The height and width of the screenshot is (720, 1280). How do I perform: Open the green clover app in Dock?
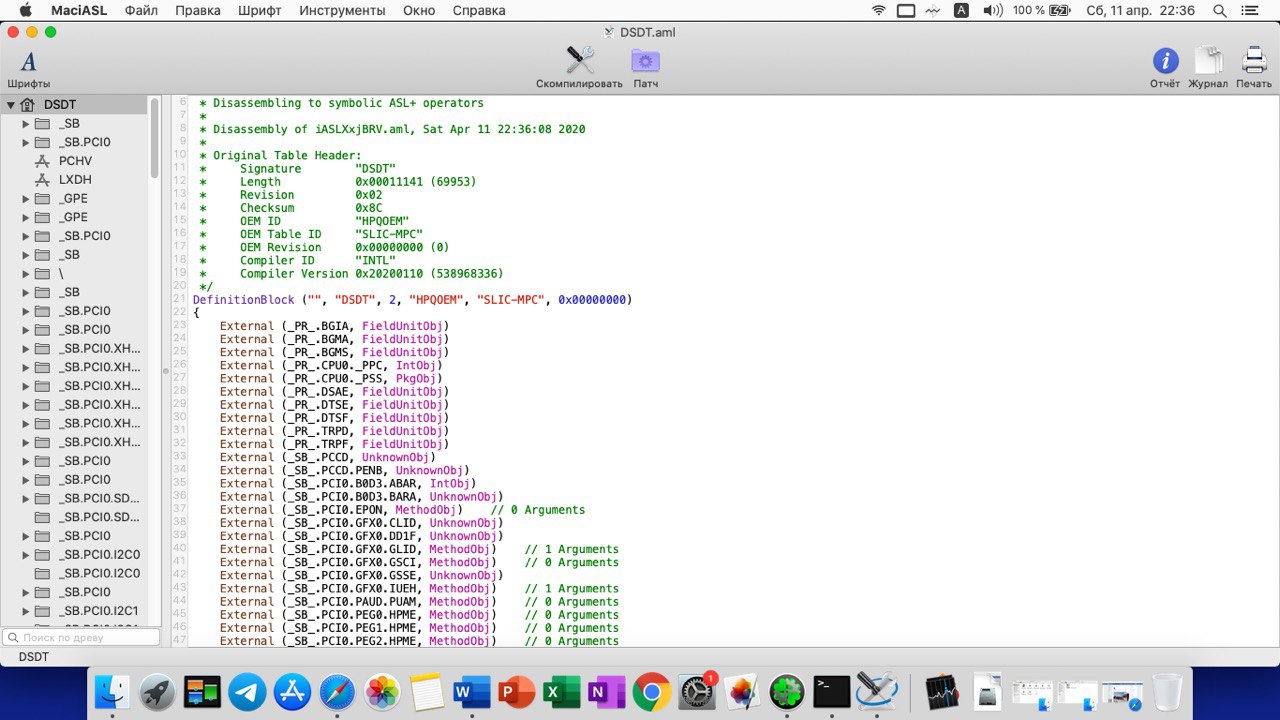click(786, 692)
